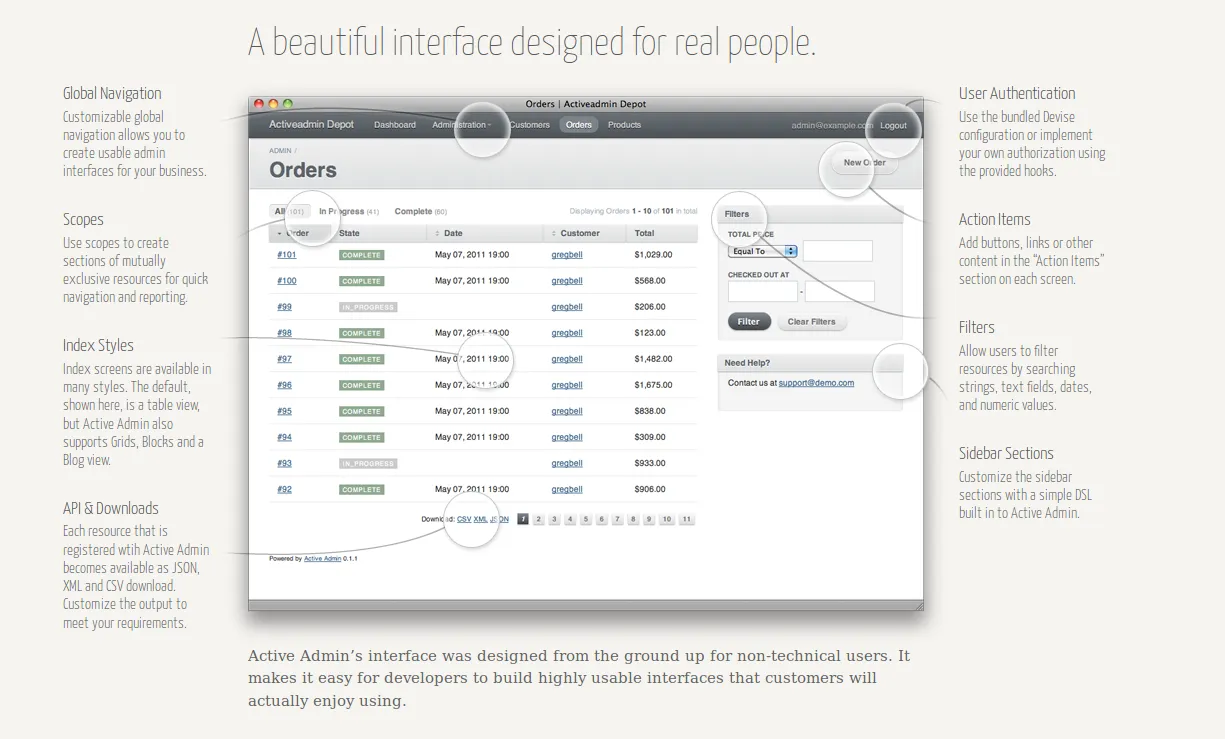Click the COMPLETE badge for order #101
This screenshot has height=739, width=1225.
(x=361, y=255)
